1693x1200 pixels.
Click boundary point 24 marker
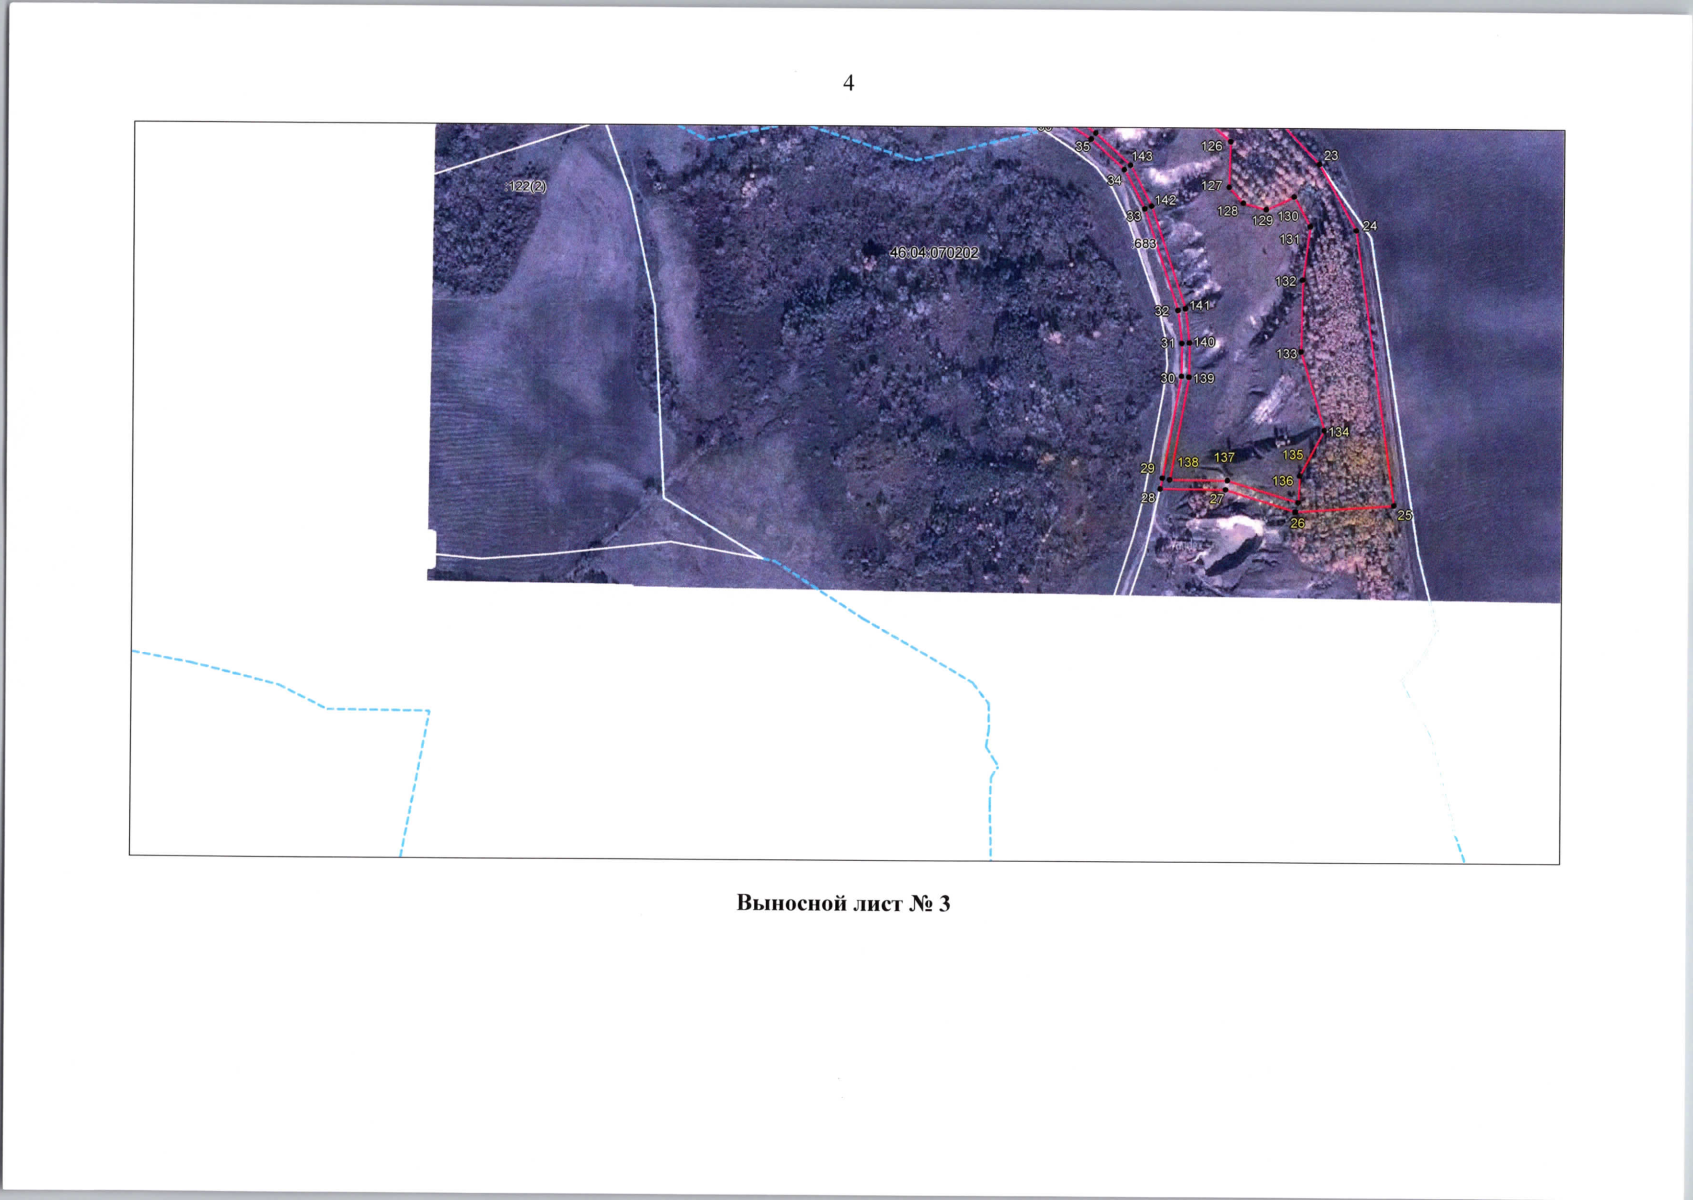click(1357, 230)
